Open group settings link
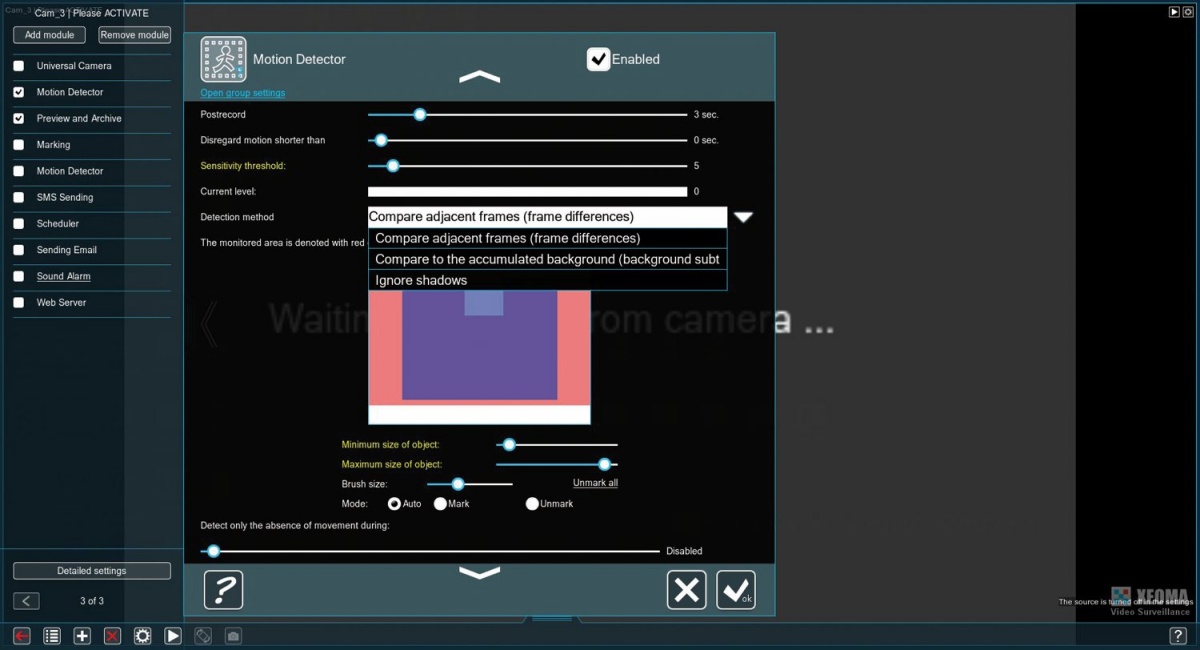Viewport: 1200px width, 650px height. [x=243, y=93]
